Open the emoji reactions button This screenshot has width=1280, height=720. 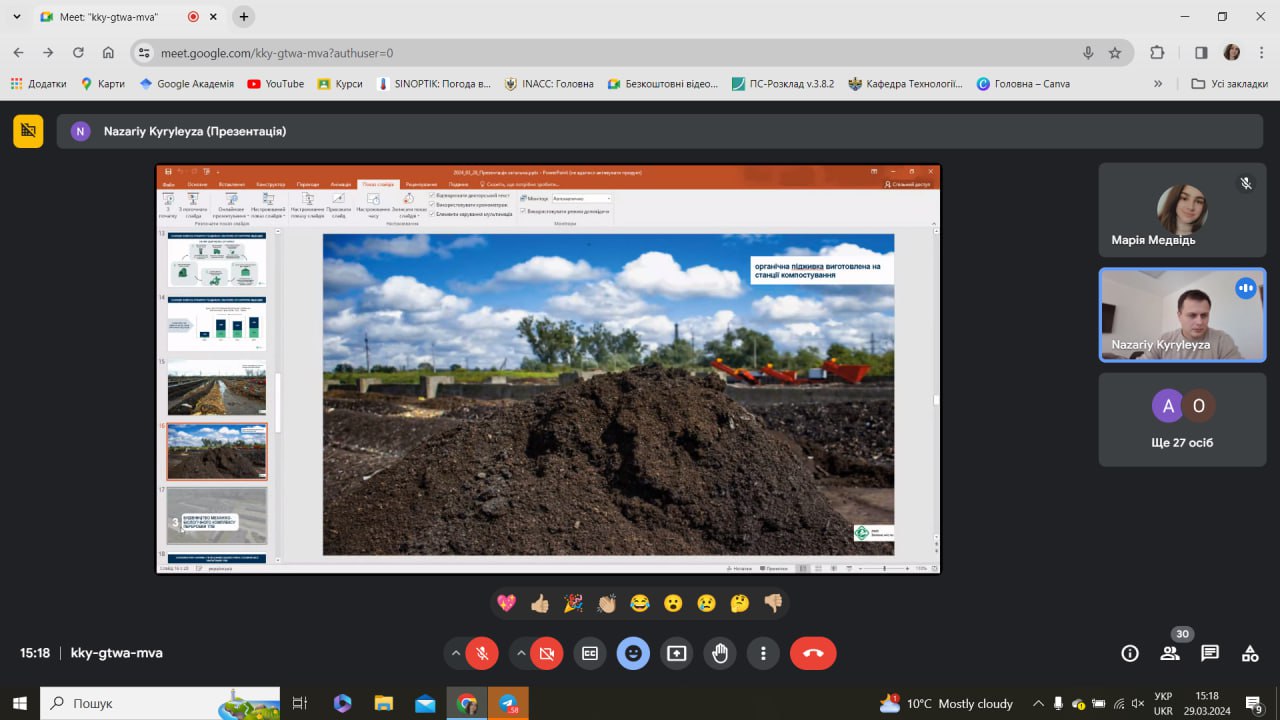pyautogui.click(x=633, y=653)
